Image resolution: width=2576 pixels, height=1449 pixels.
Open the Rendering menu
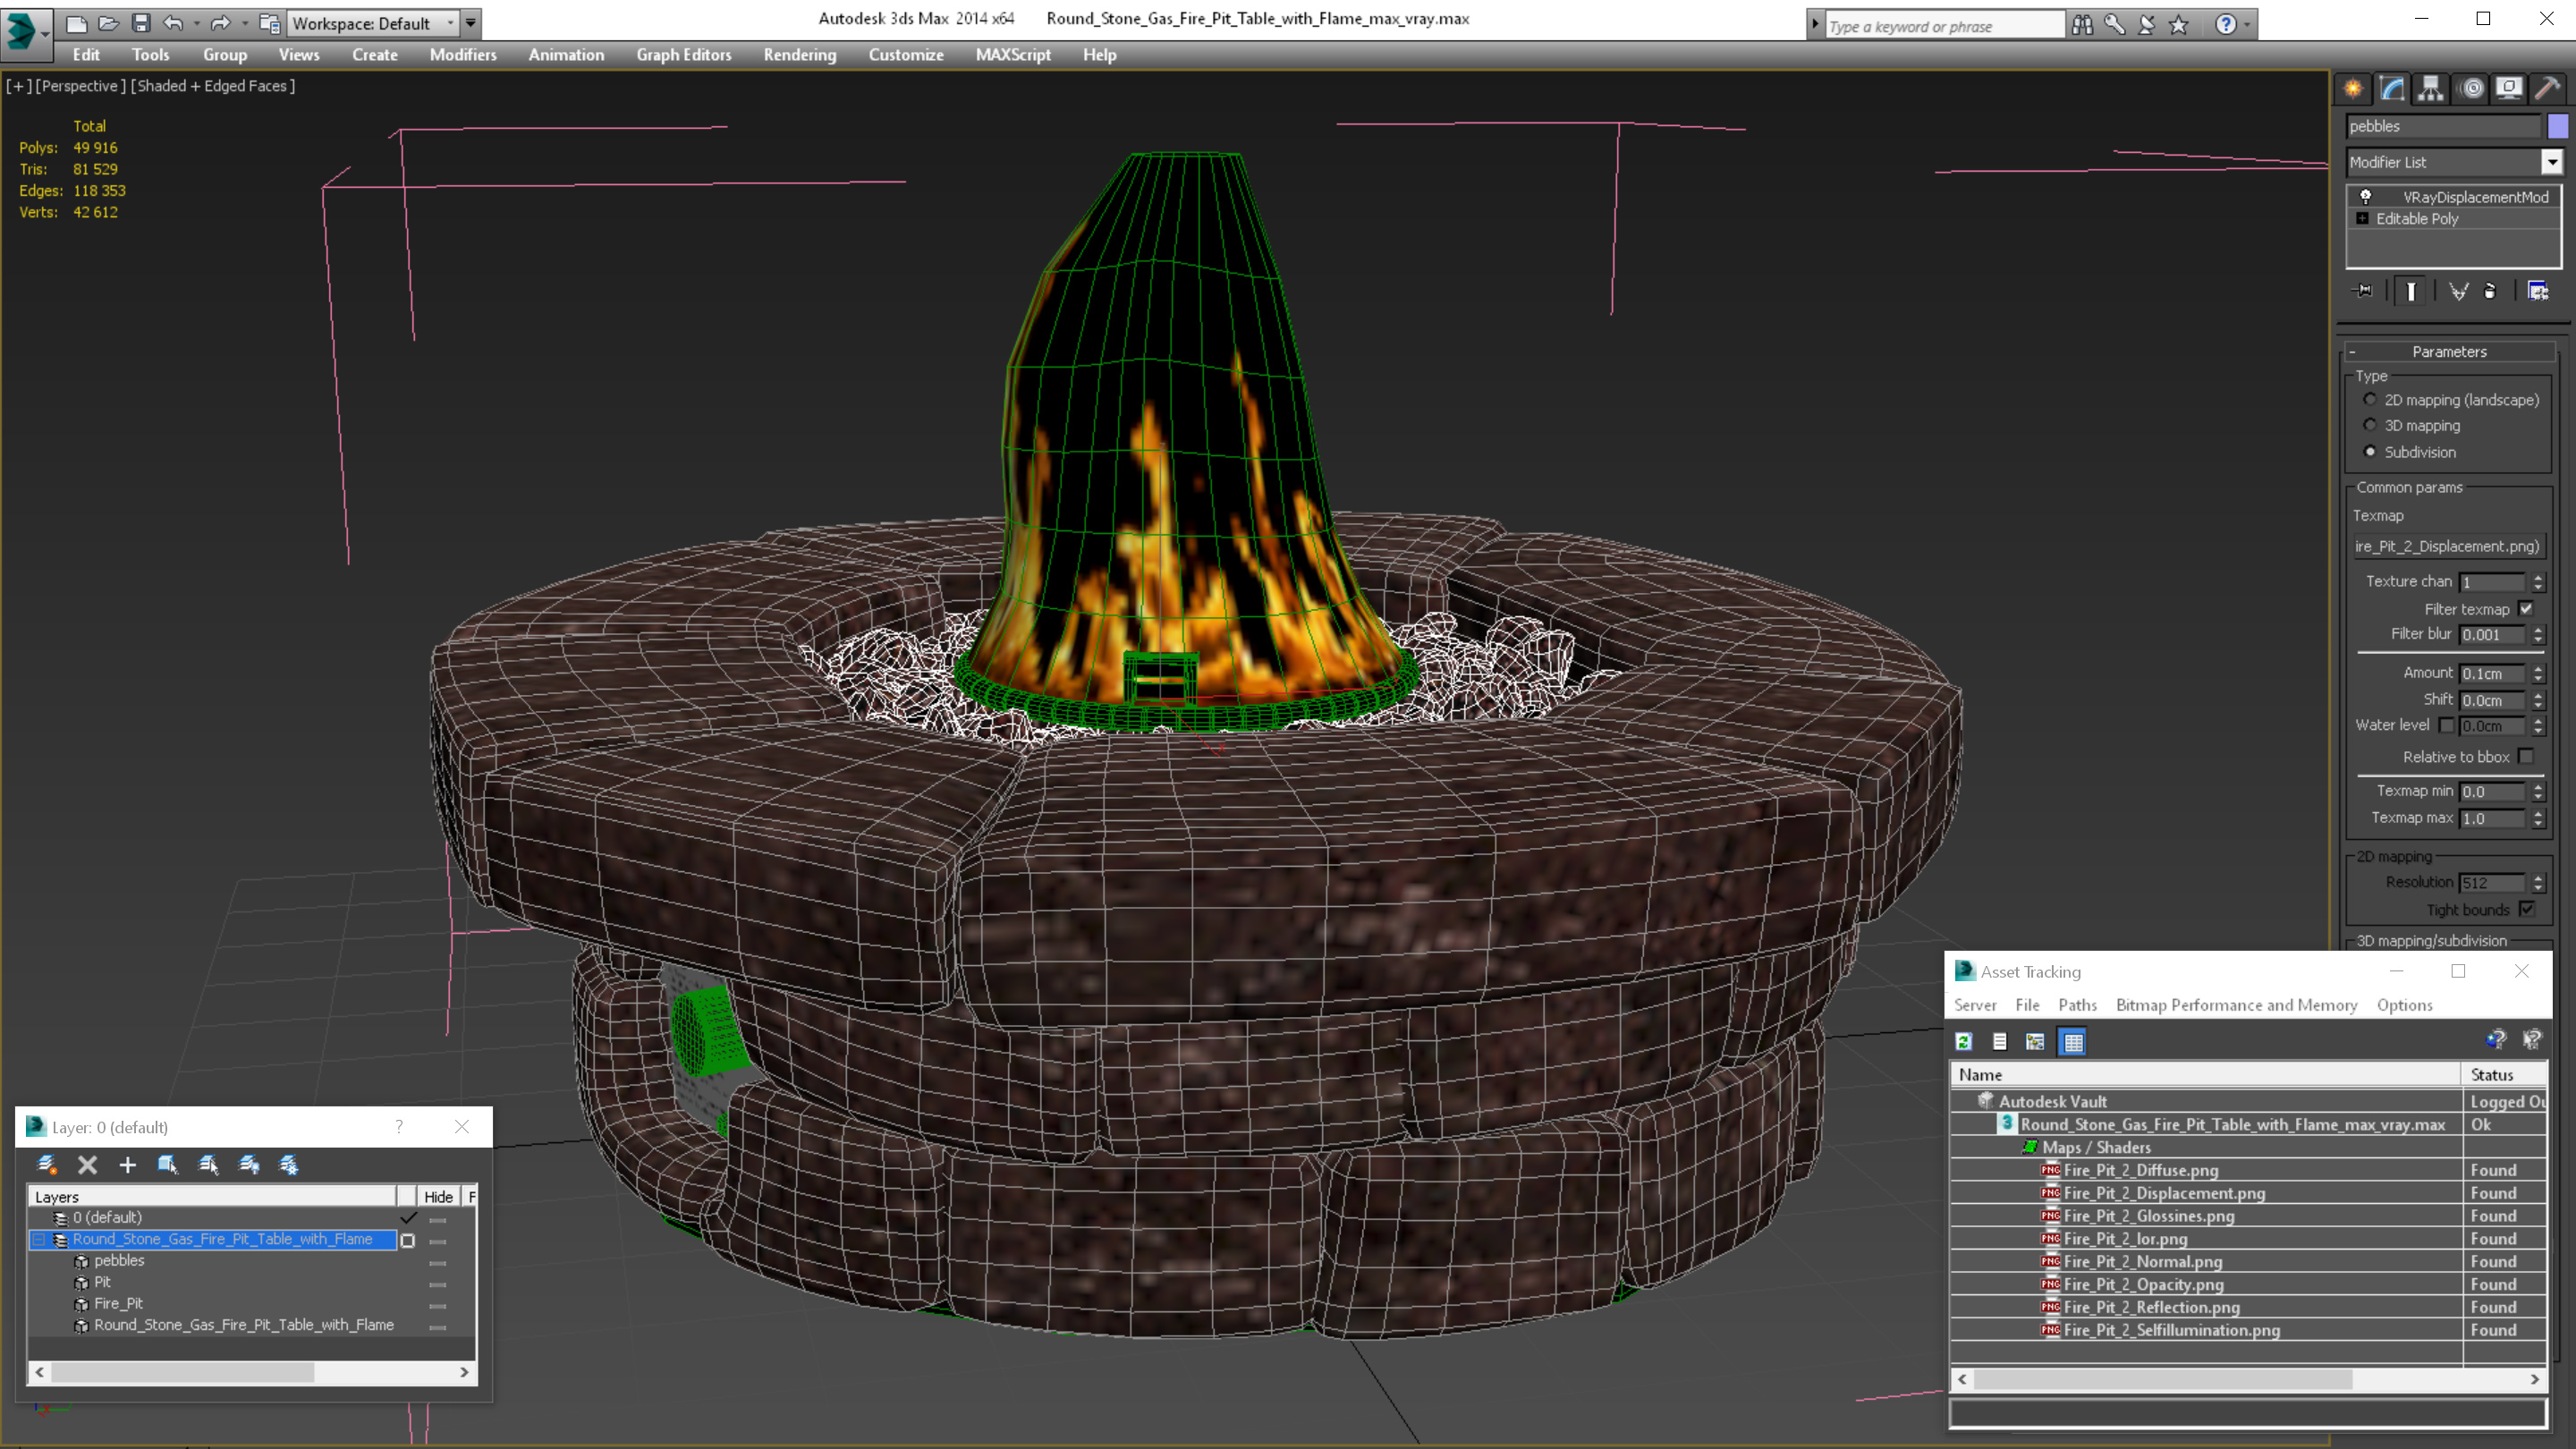[x=799, y=55]
